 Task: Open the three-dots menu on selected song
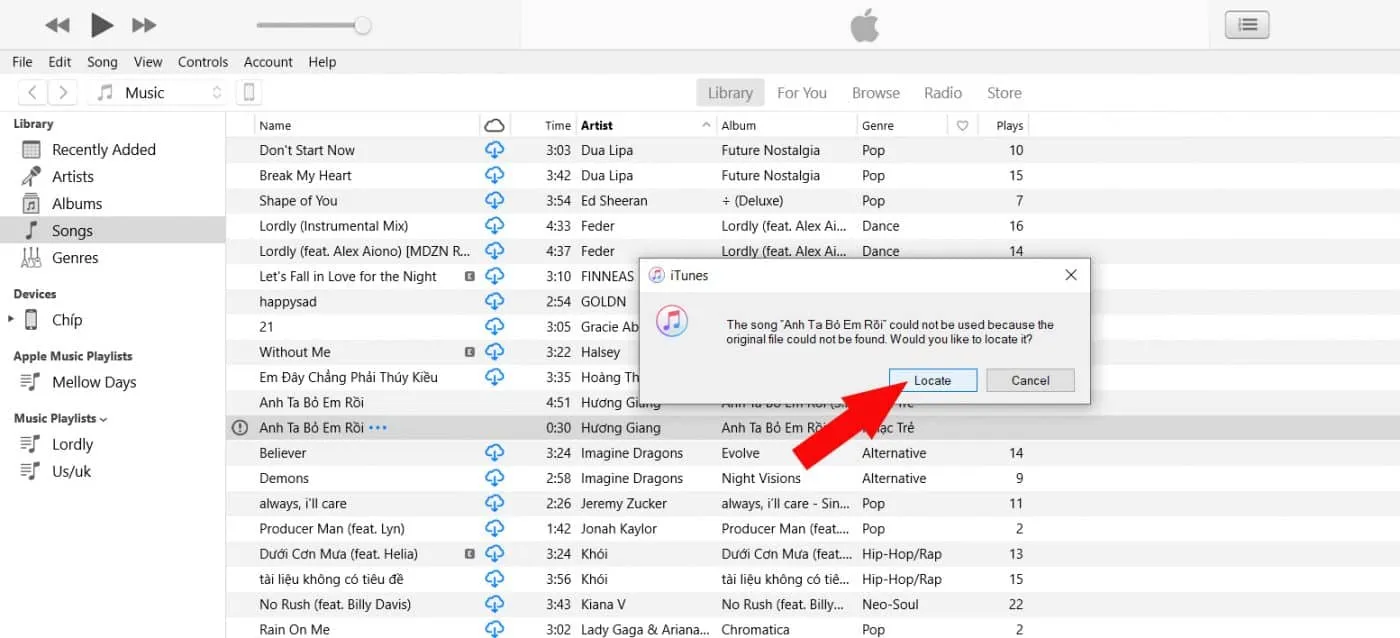click(377, 428)
